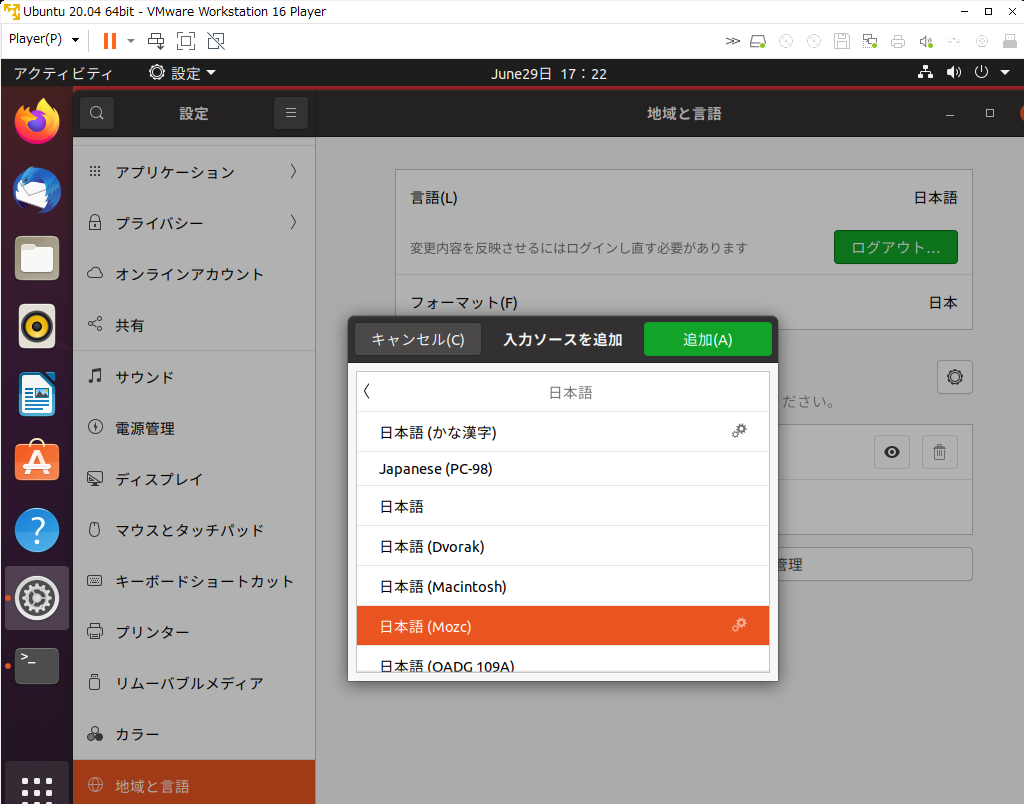1024x804 pixels.
Task: Click the search icon in Settings sidebar
Action: coord(97,113)
